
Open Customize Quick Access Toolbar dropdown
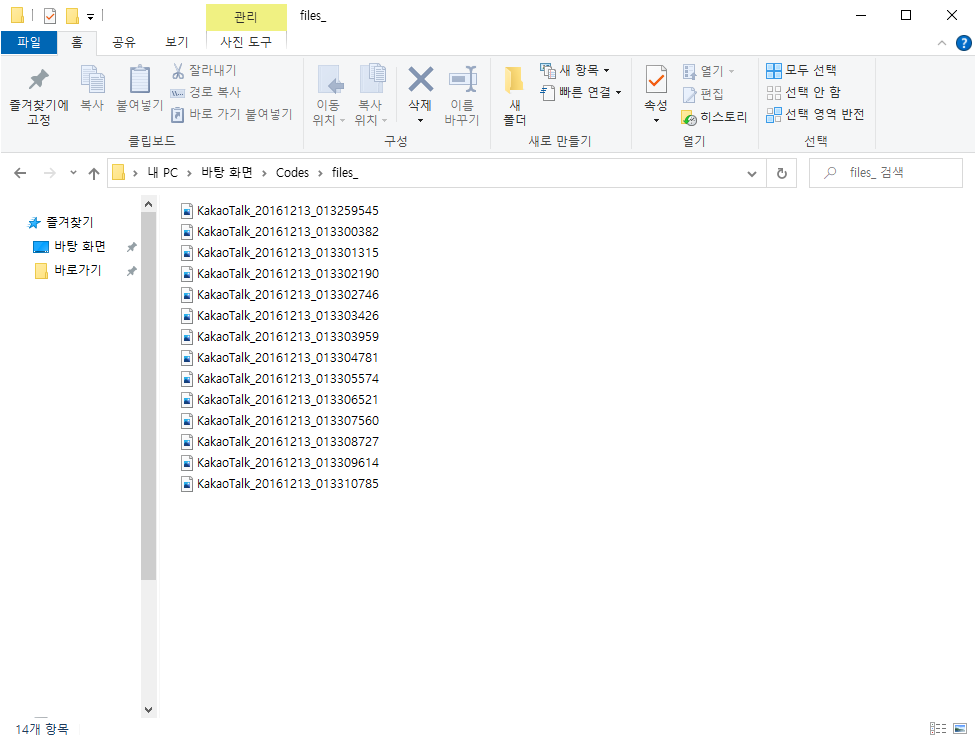coord(90,17)
